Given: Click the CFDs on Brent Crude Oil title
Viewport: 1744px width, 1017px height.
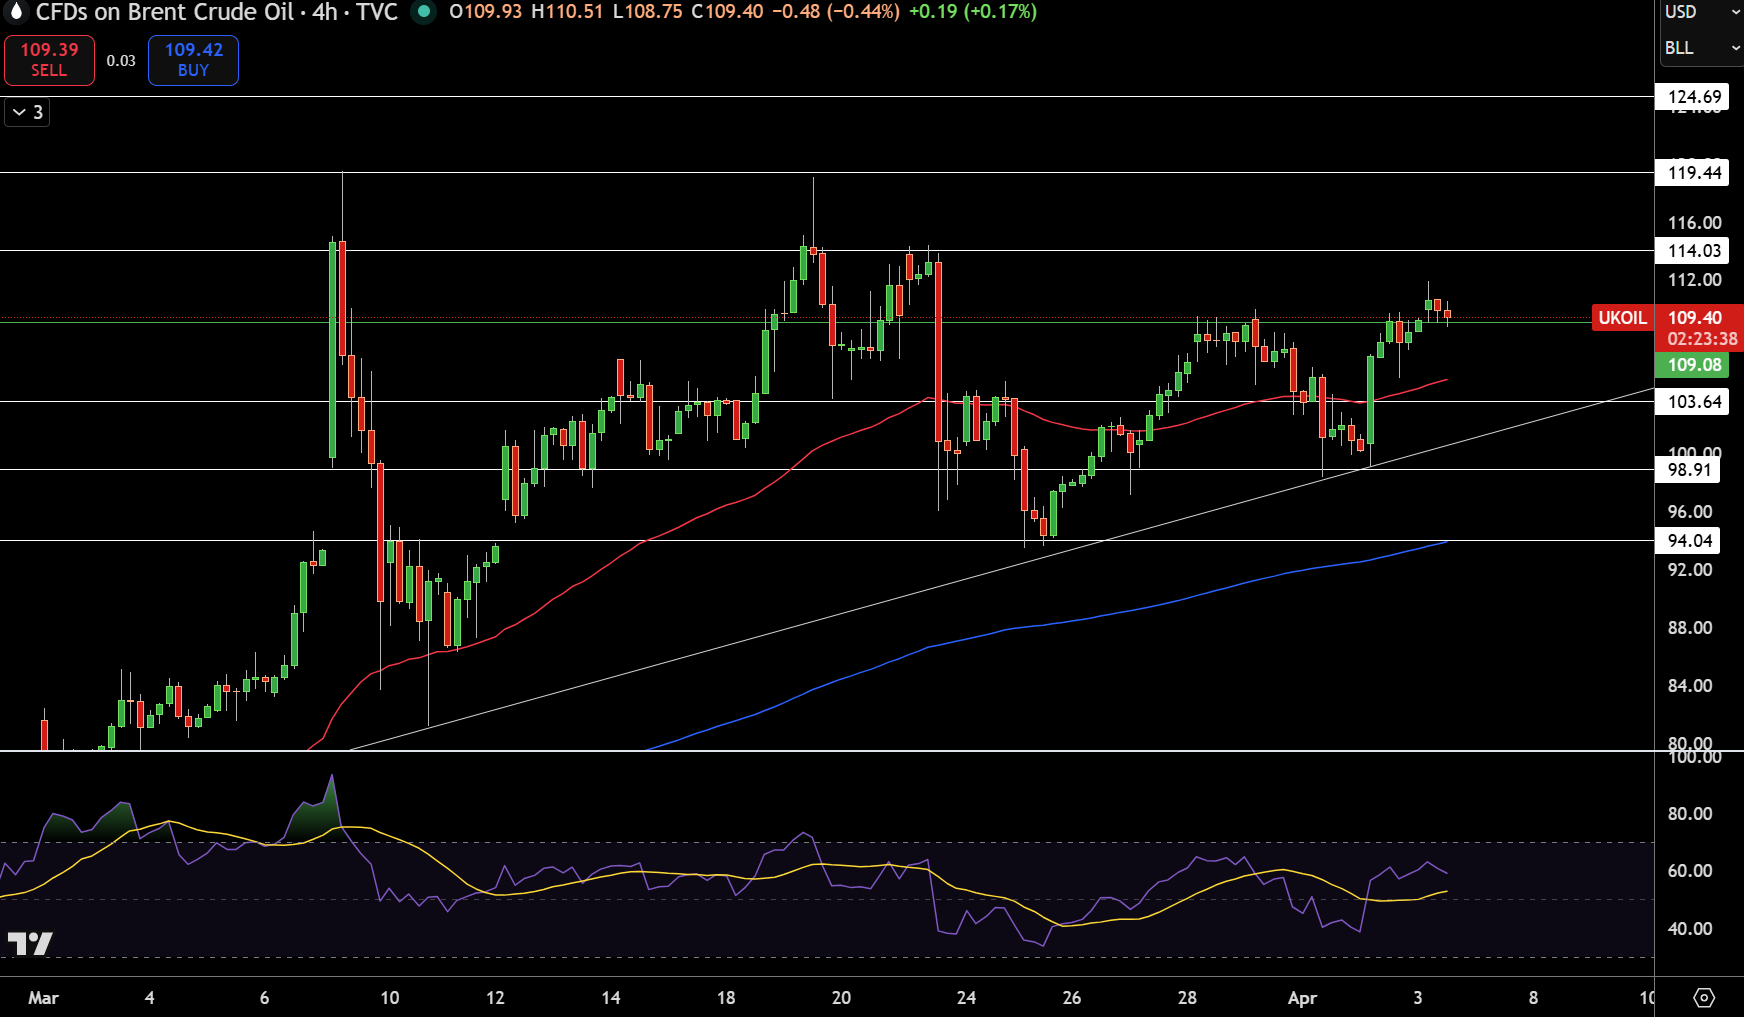Looking at the screenshot, I should coord(164,12).
